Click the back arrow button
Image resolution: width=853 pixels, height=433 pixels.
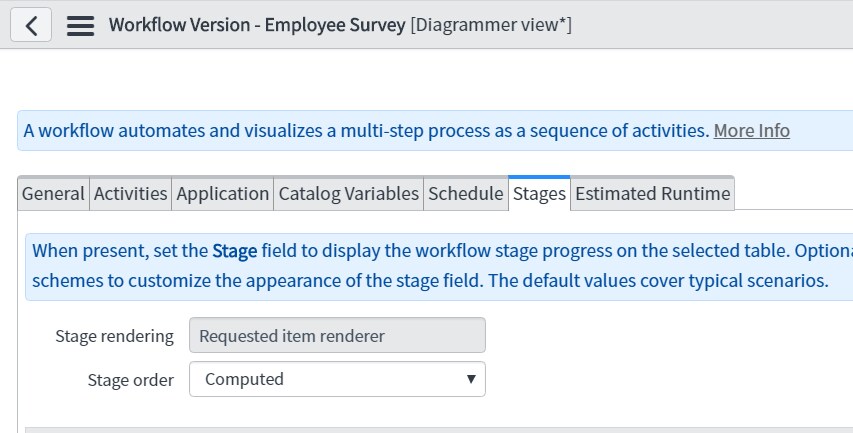click(31, 25)
